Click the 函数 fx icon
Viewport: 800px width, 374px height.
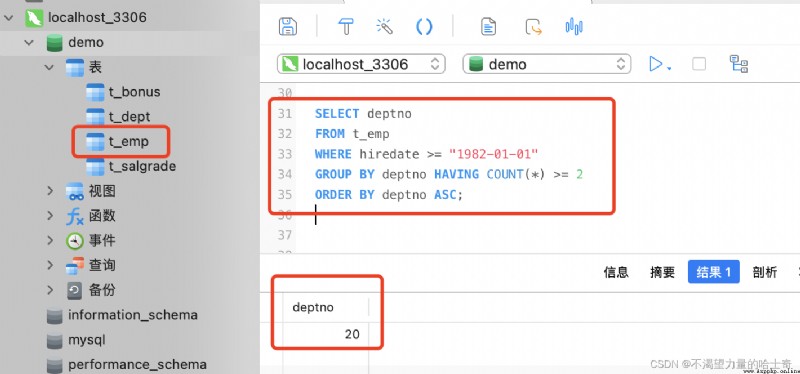(75, 216)
